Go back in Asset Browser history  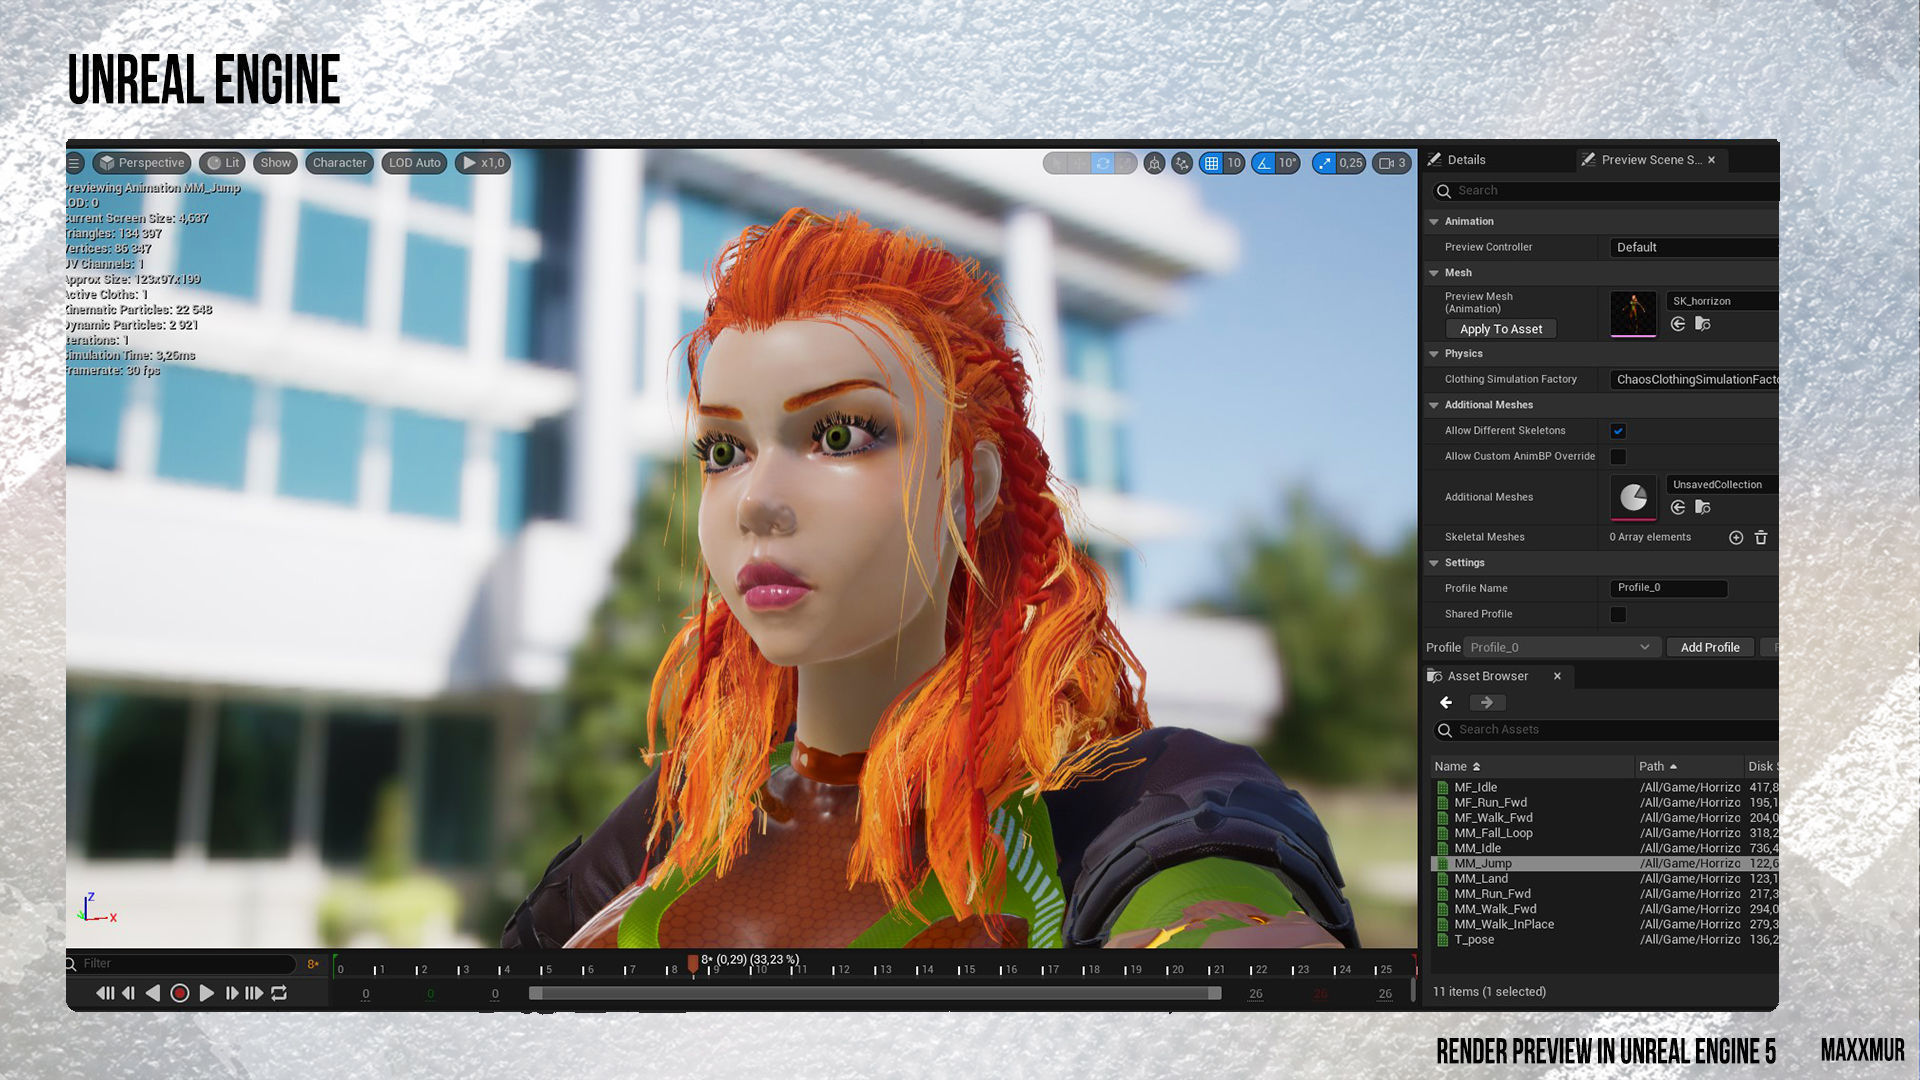point(1446,703)
